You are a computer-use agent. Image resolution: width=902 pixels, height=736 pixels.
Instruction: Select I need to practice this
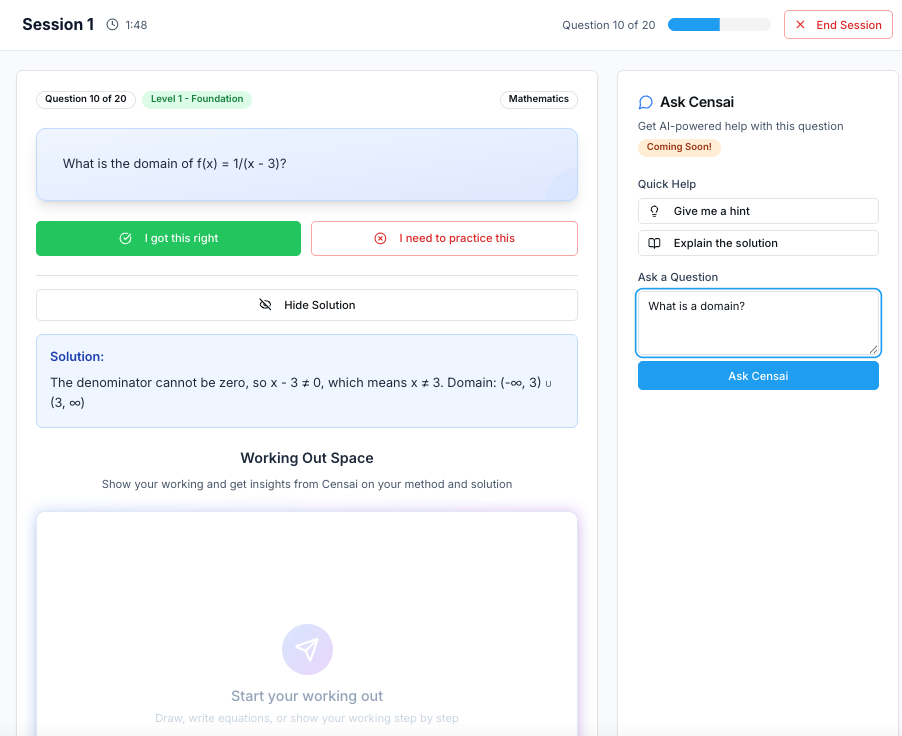tap(444, 239)
